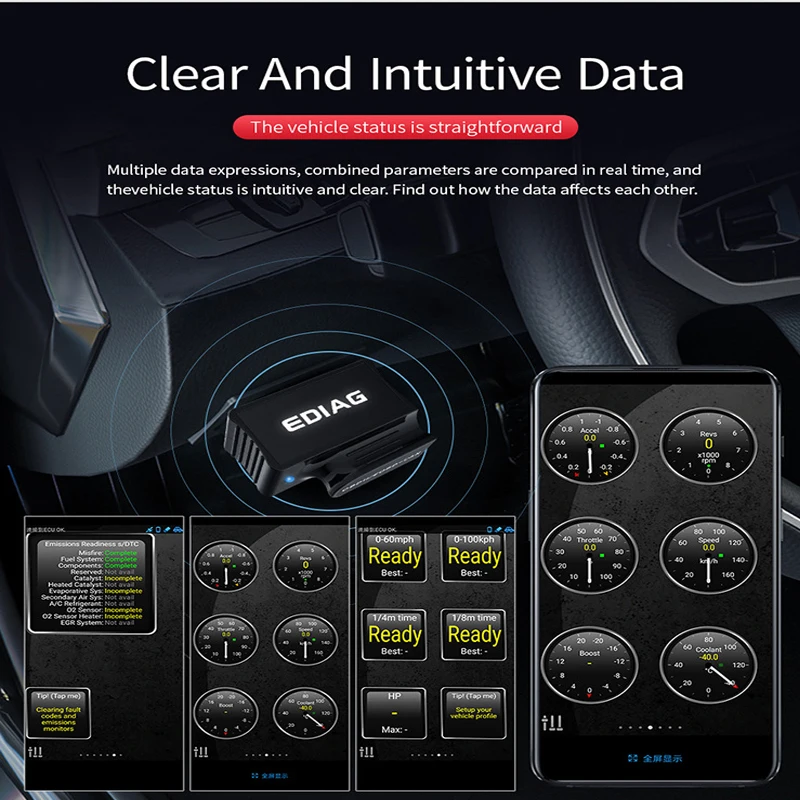Click 'Evaporative Sys: Incomplete' row
The width and height of the screenshot is (800, 800).
point(95,591)
